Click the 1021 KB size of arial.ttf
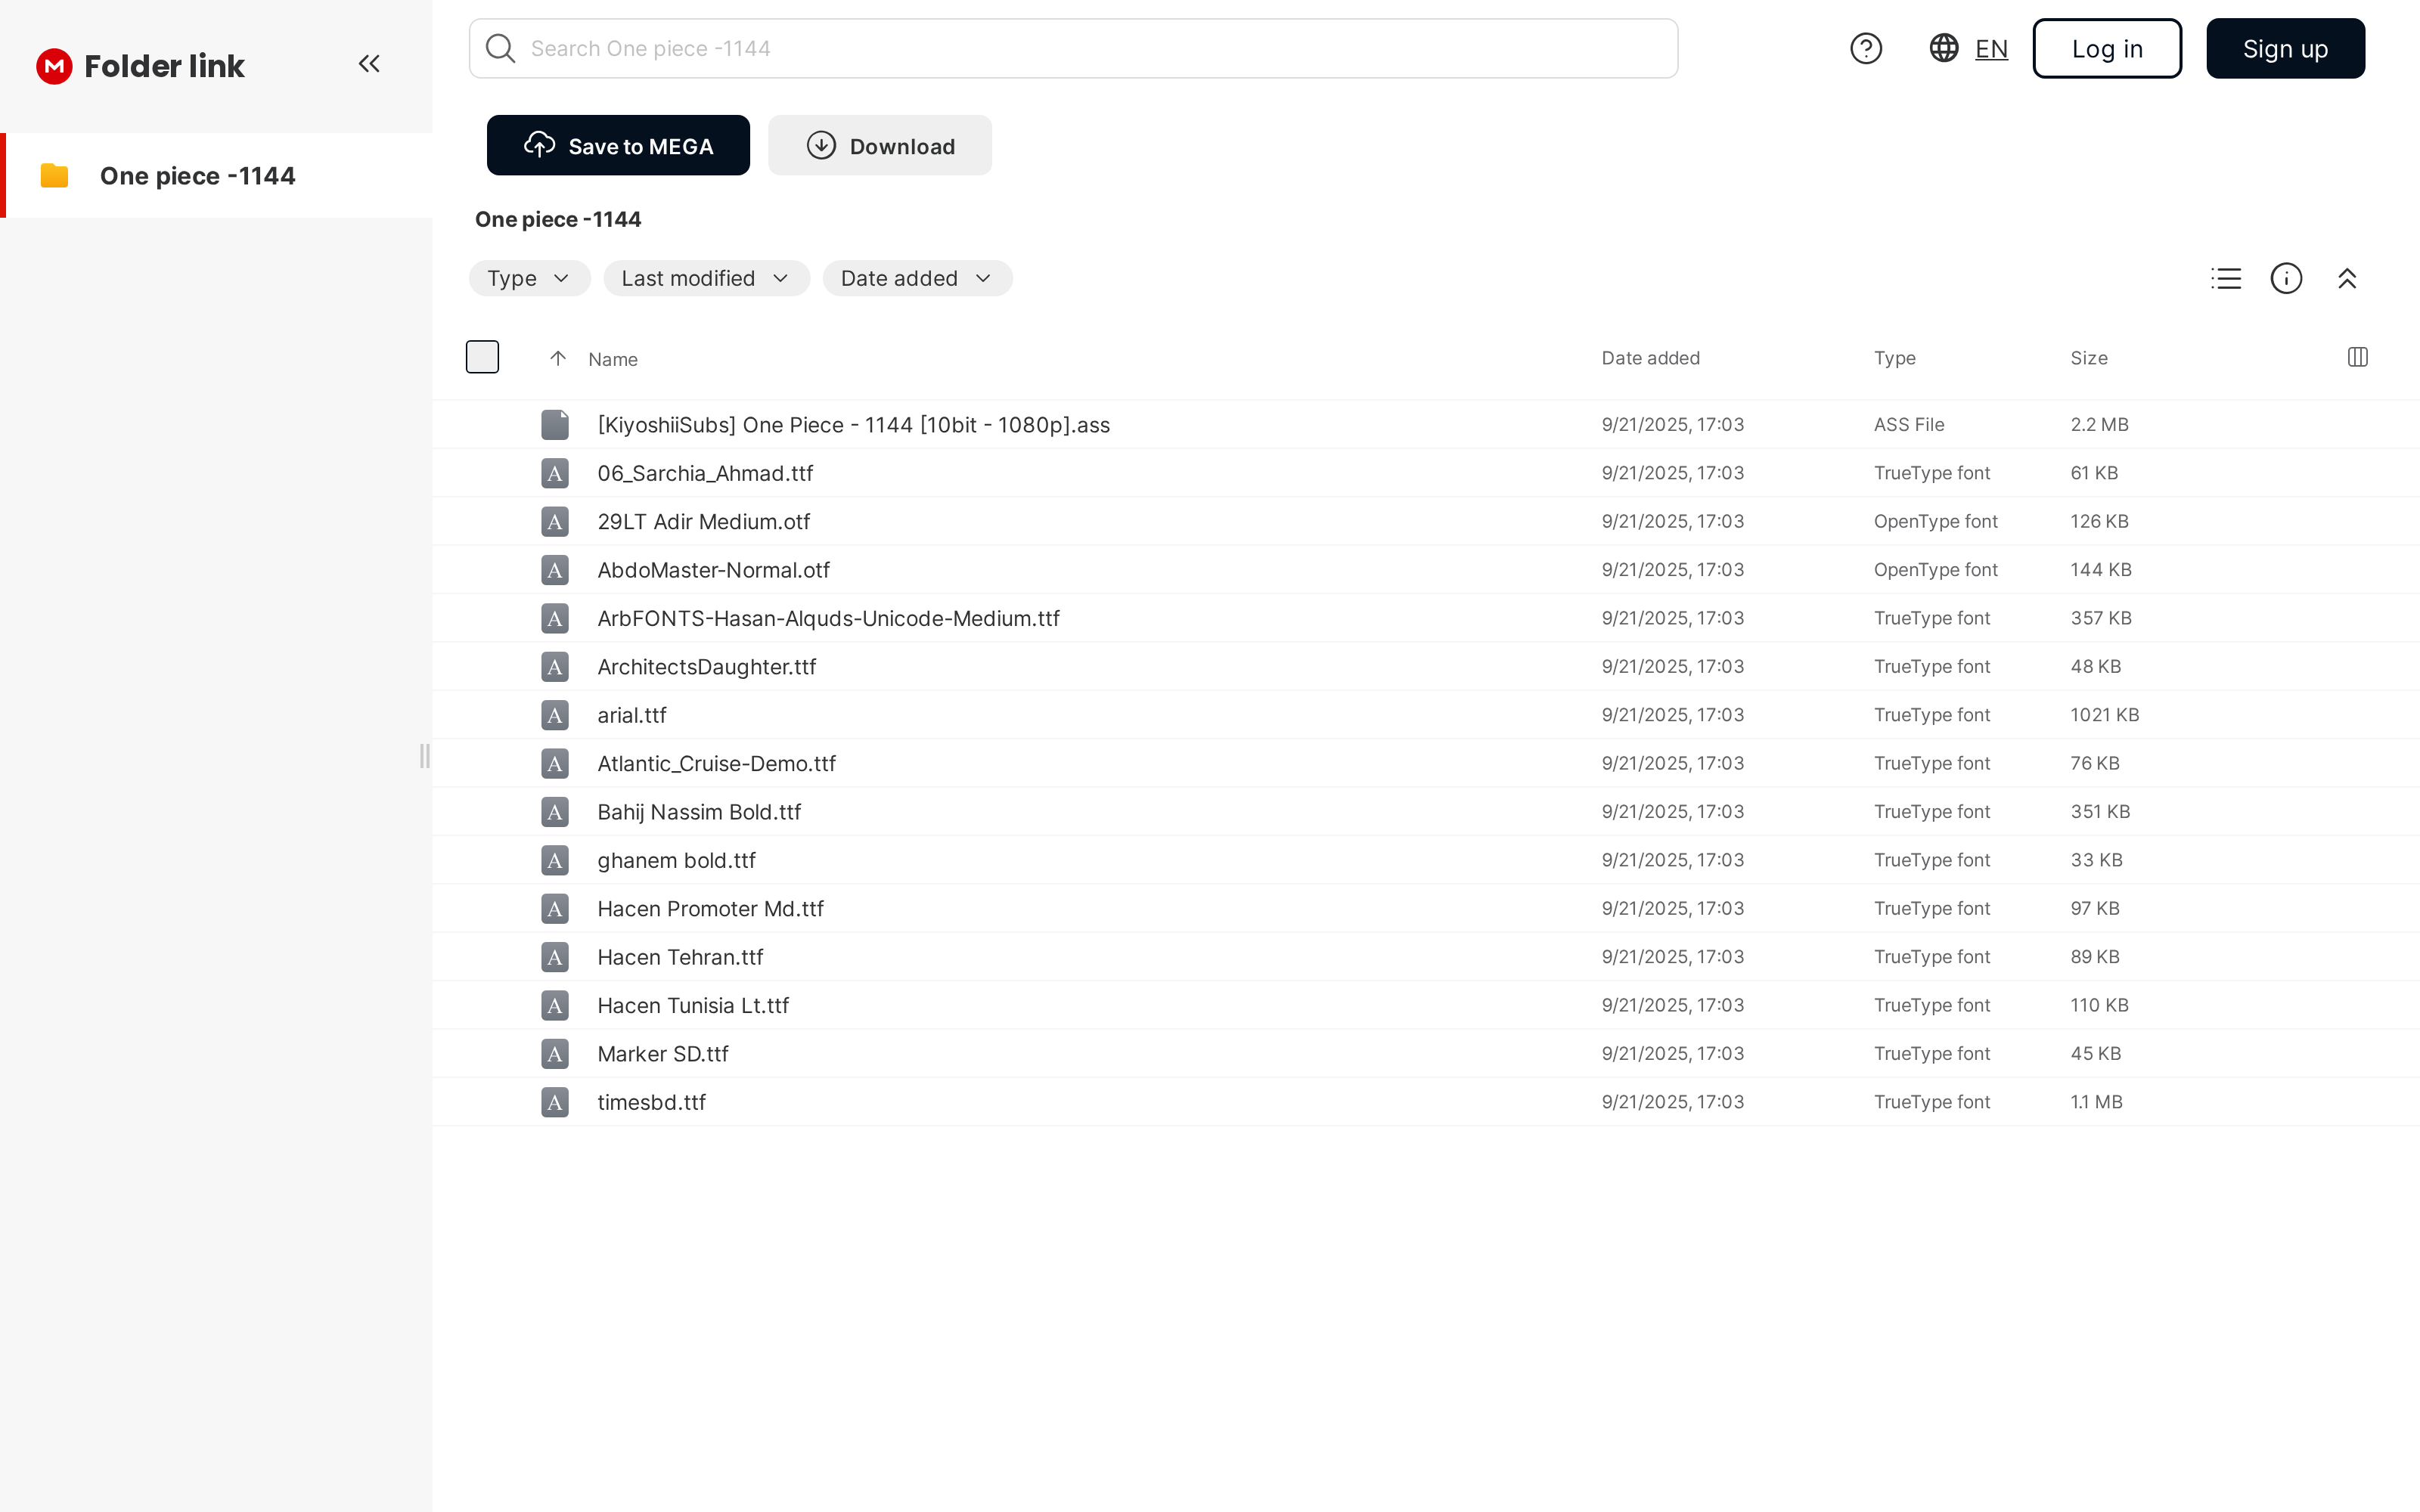 [2104, 715]
